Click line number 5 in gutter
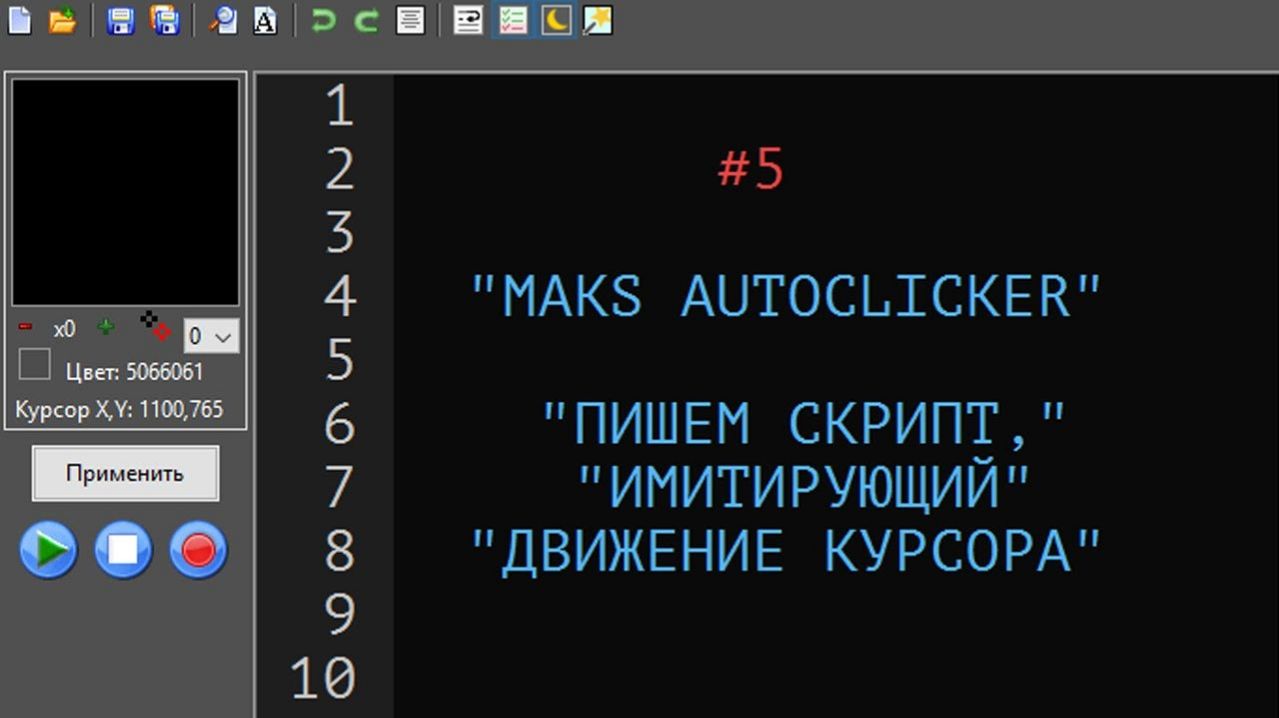The height and width of the screenshot is (718, 1279). coord(340,360)
